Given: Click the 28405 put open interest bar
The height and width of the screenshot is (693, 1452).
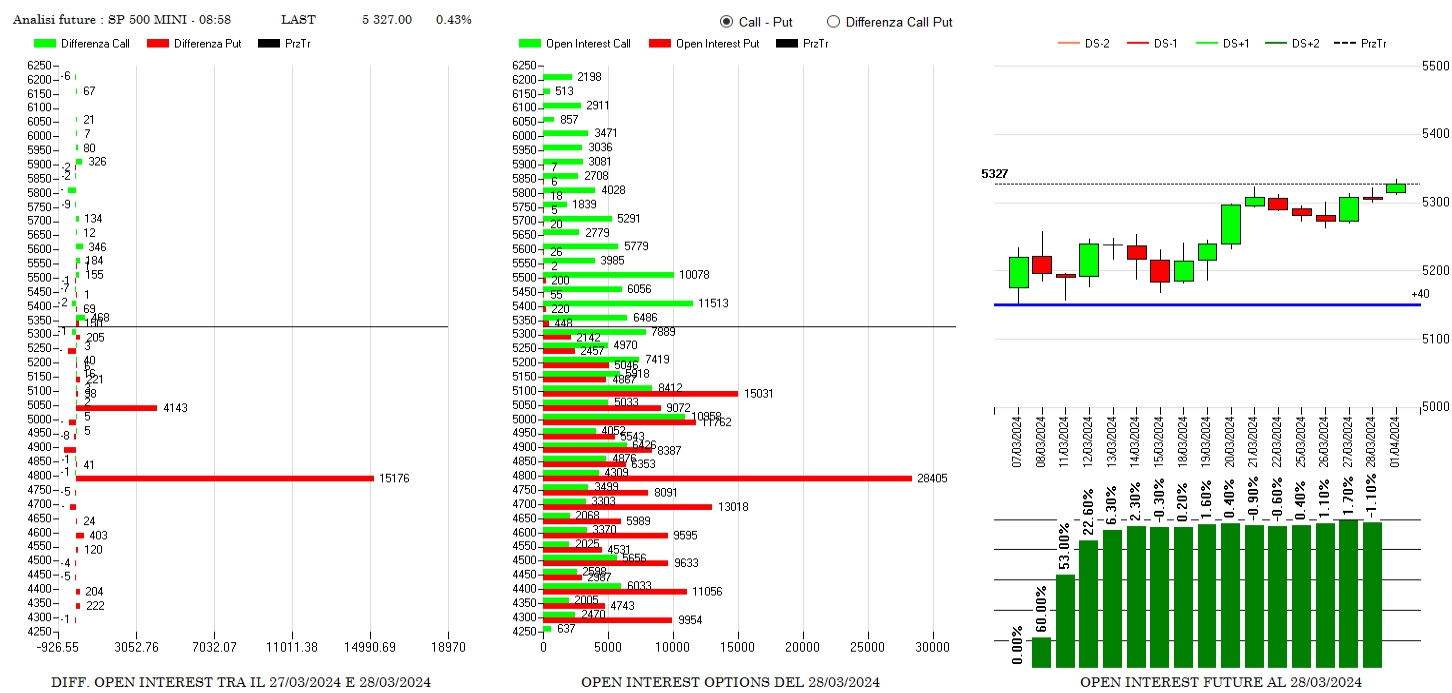Looking at the screenshot, I should 727,478.
